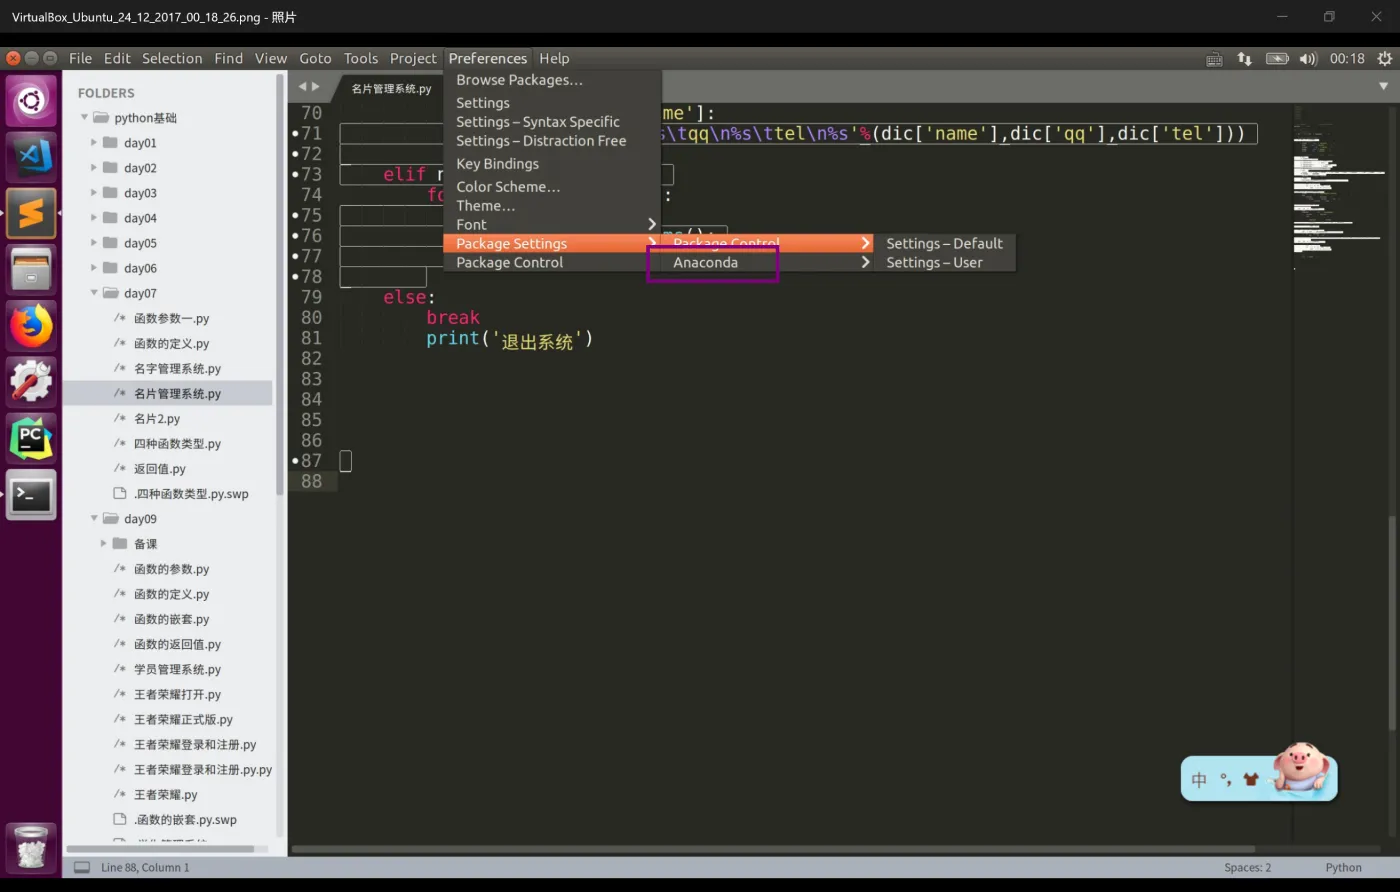Open the Help menu
Screen dimensions: 1400x892
[x=554, y=58]
